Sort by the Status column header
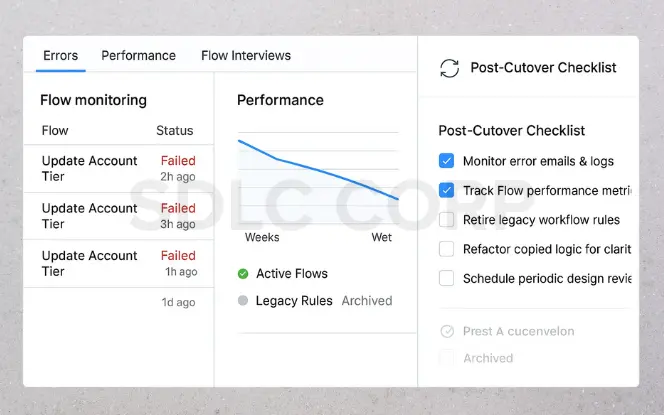 point(174,131)
